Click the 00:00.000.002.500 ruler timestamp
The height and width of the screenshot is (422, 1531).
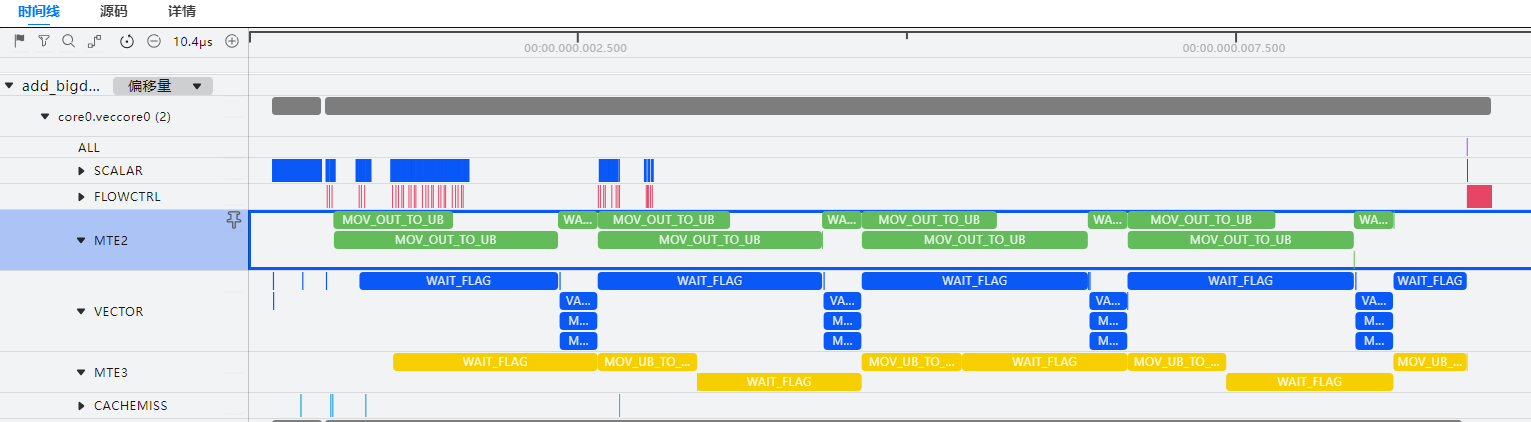tap(576, 48)
